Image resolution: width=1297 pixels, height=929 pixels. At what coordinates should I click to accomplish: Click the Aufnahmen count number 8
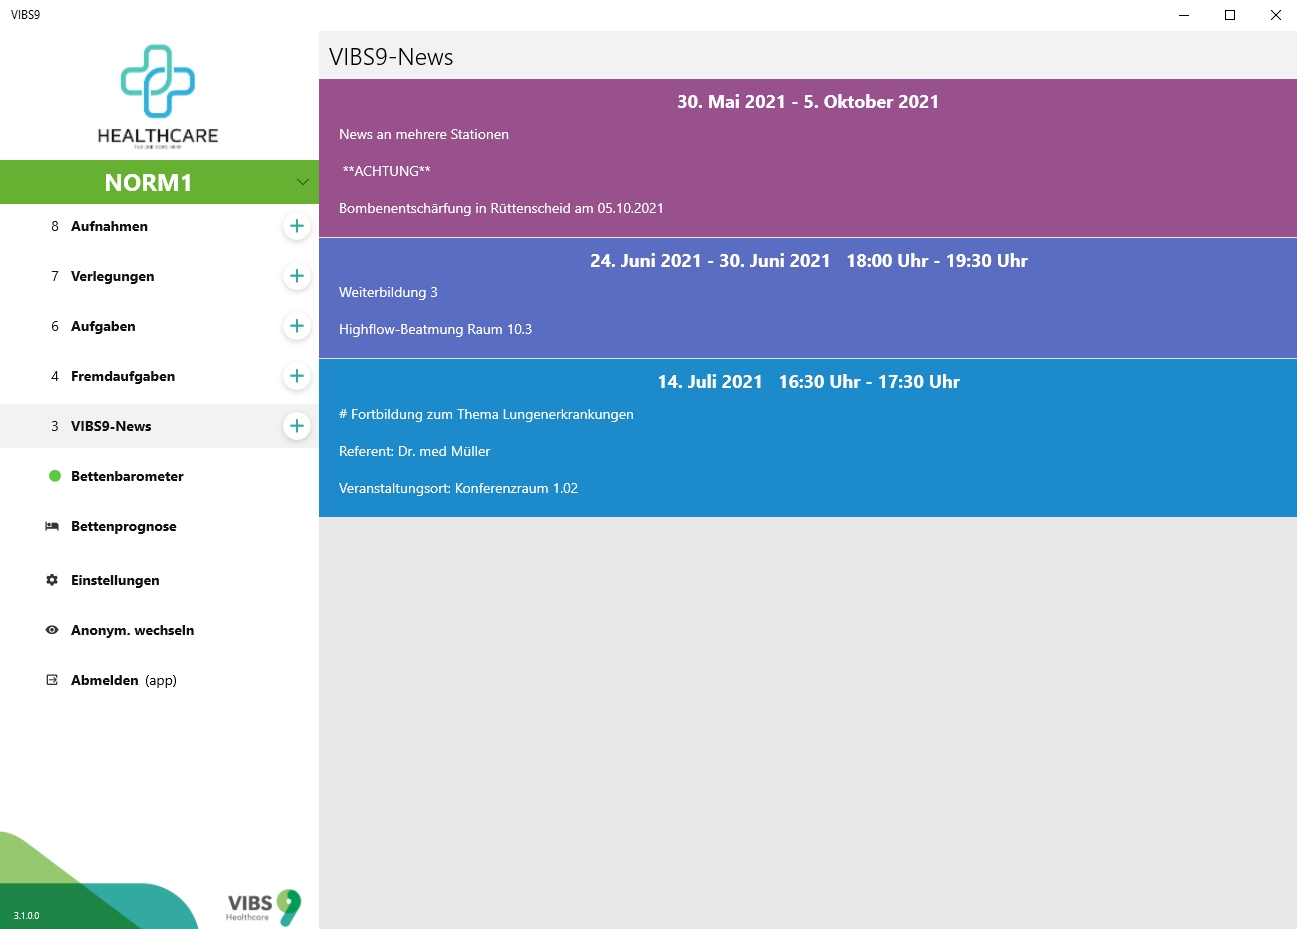pos(55,226)
